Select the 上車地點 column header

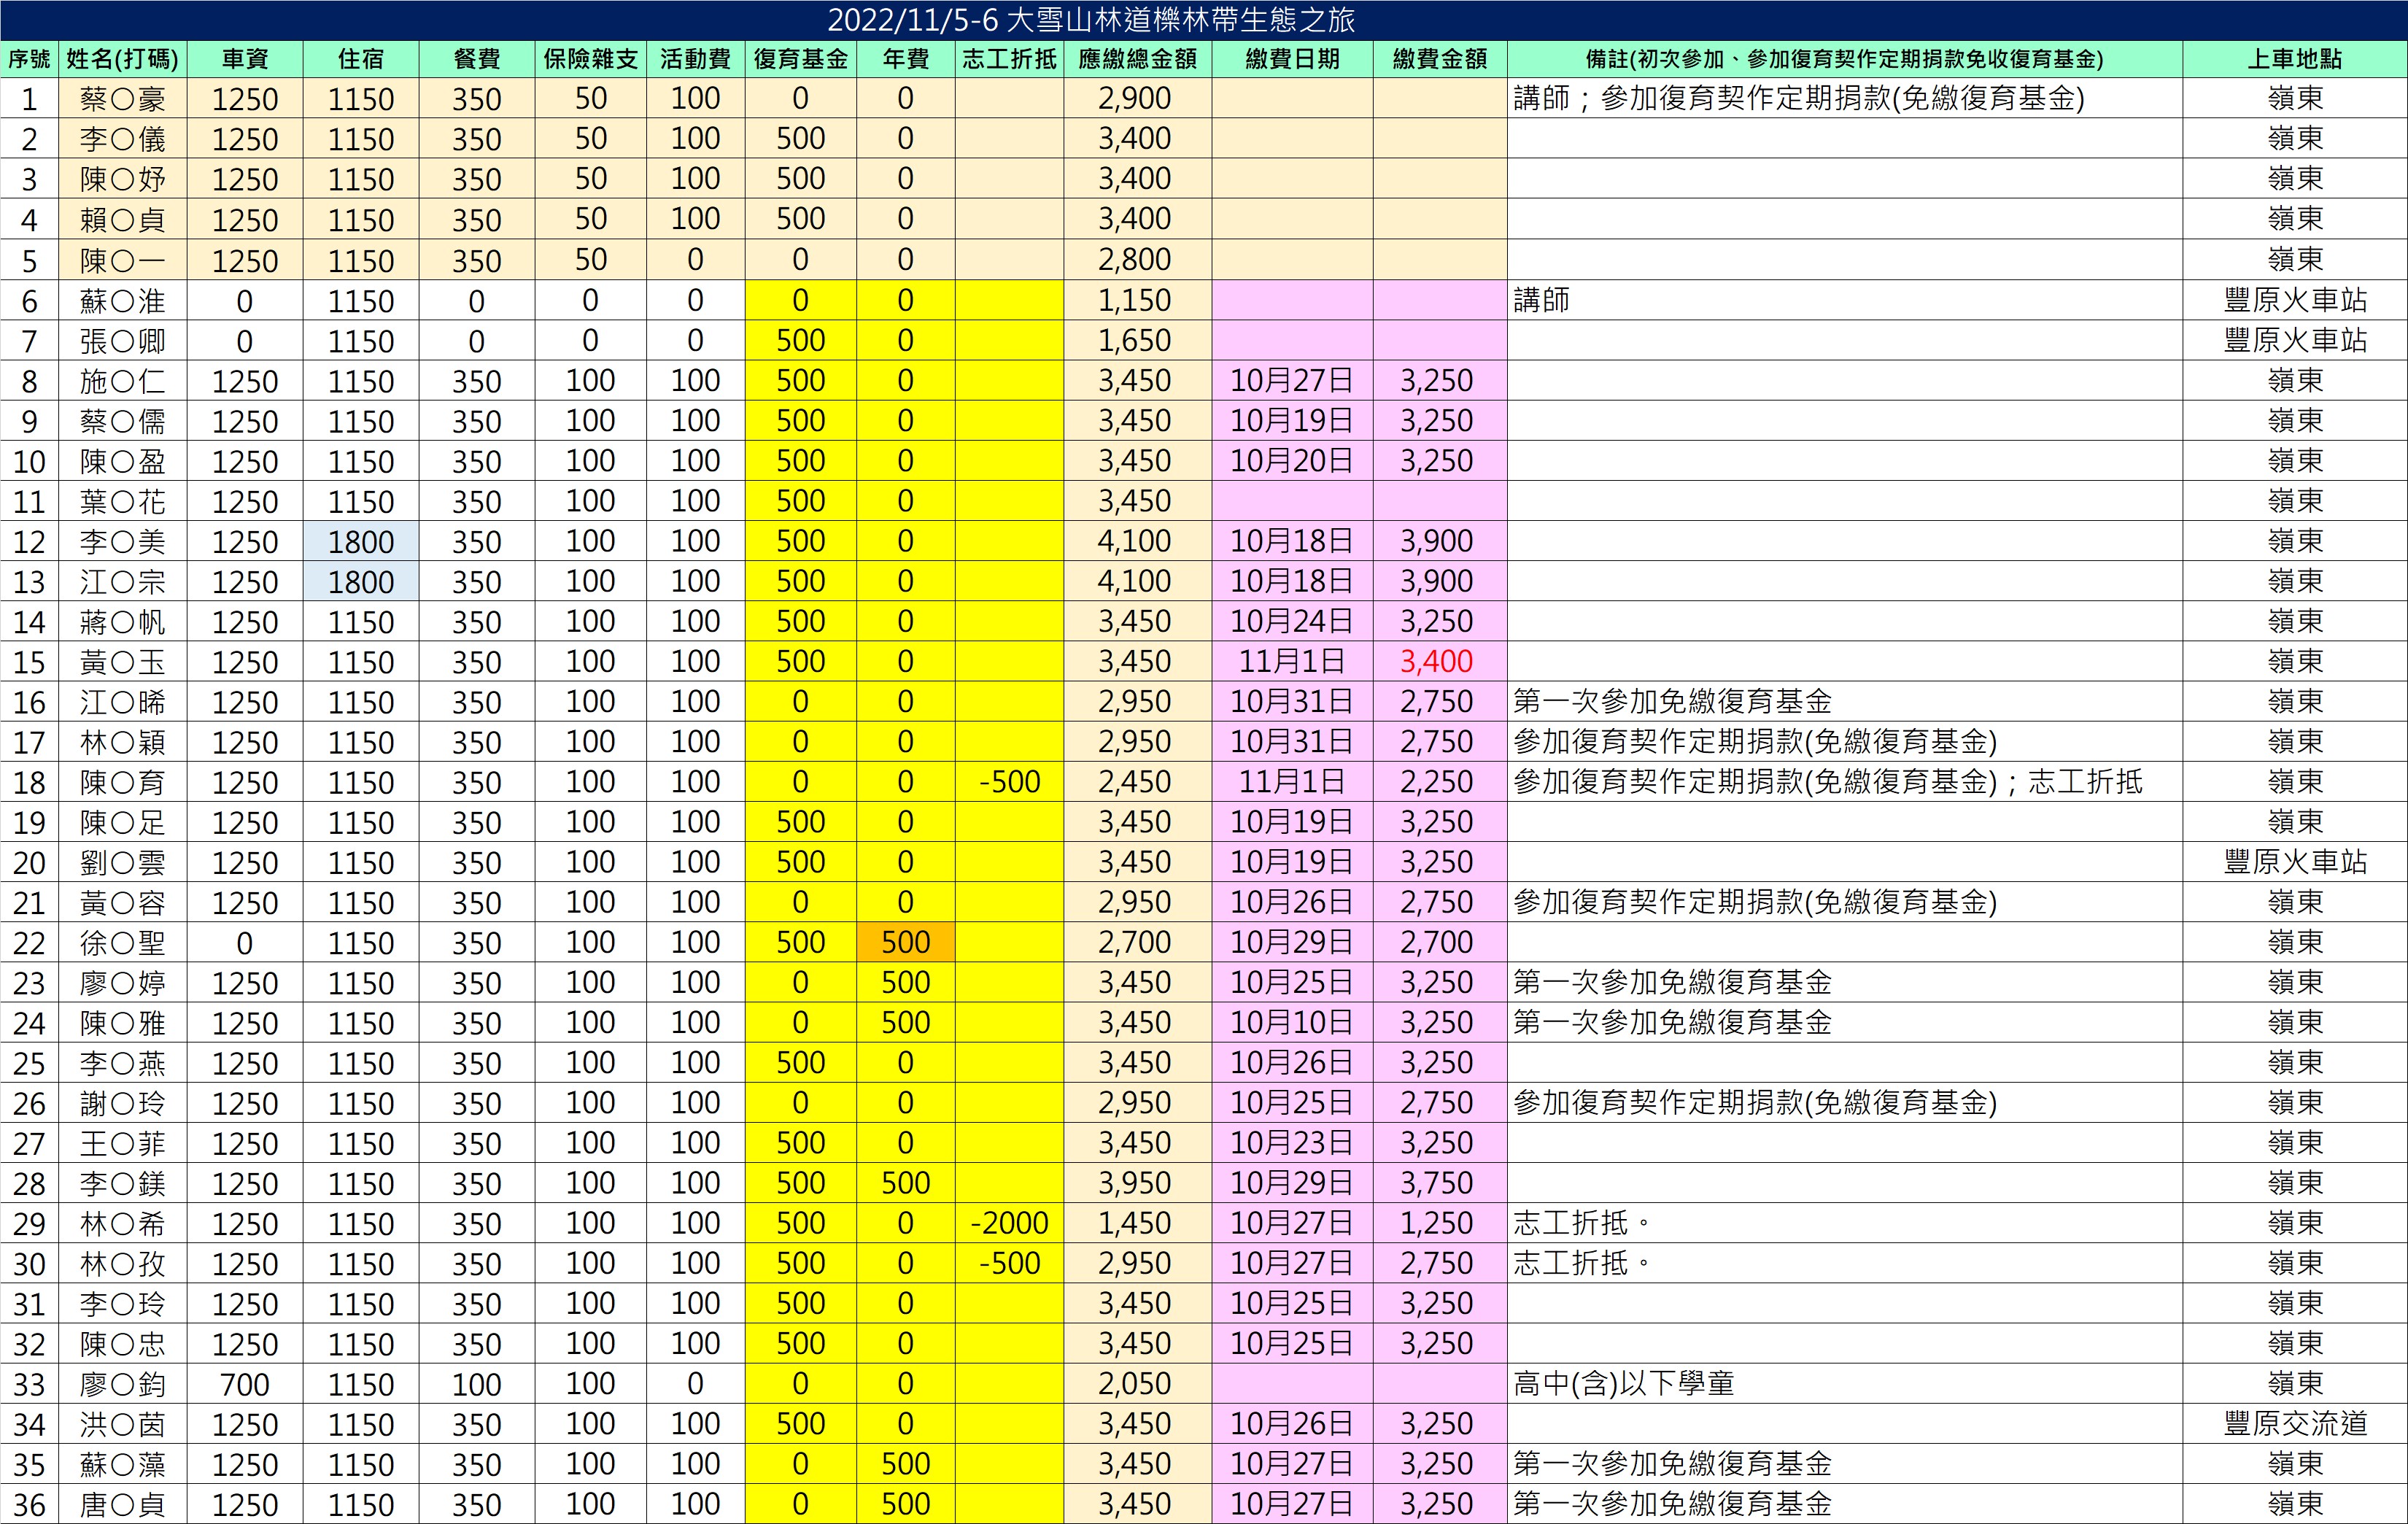coord(2294,59)
